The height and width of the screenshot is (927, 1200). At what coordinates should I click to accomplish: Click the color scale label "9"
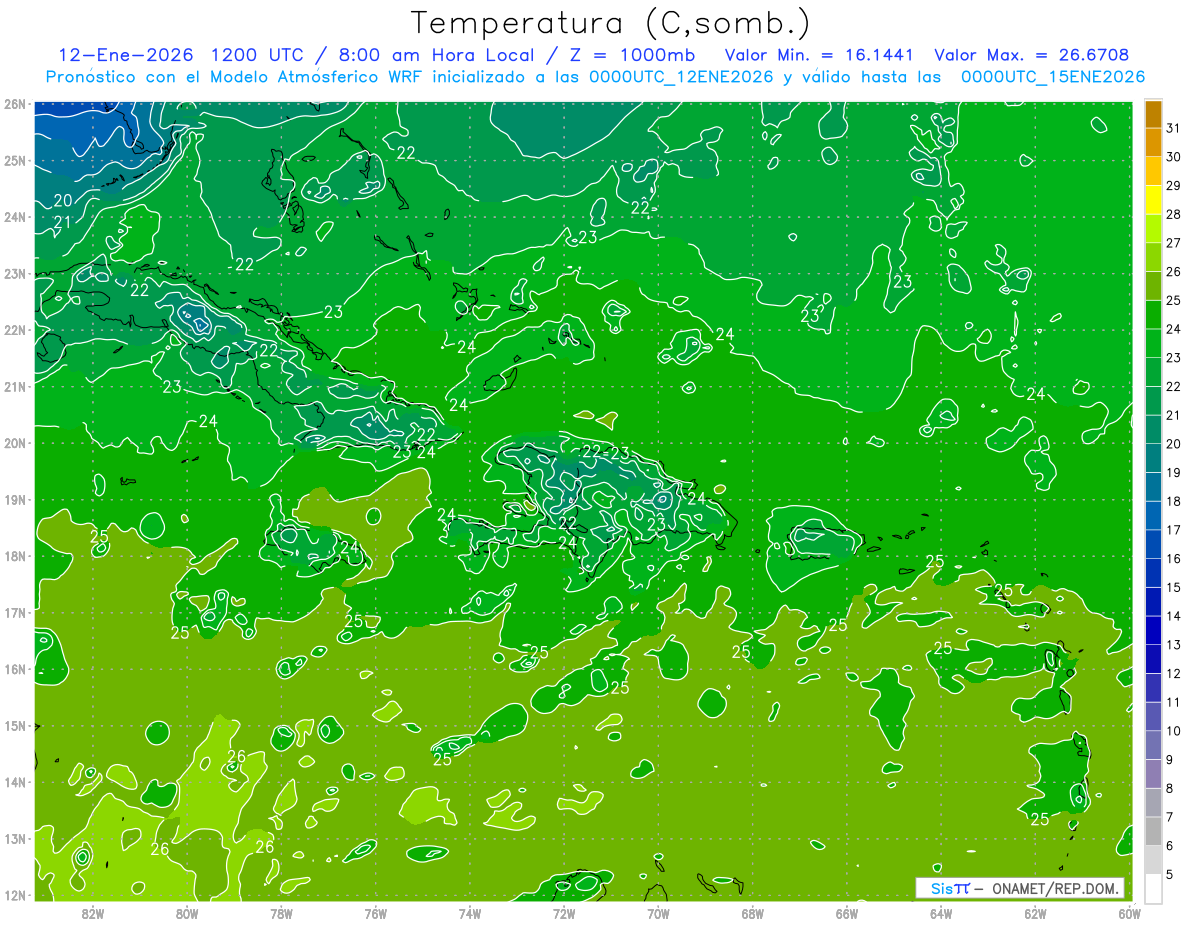(1169, 760)
